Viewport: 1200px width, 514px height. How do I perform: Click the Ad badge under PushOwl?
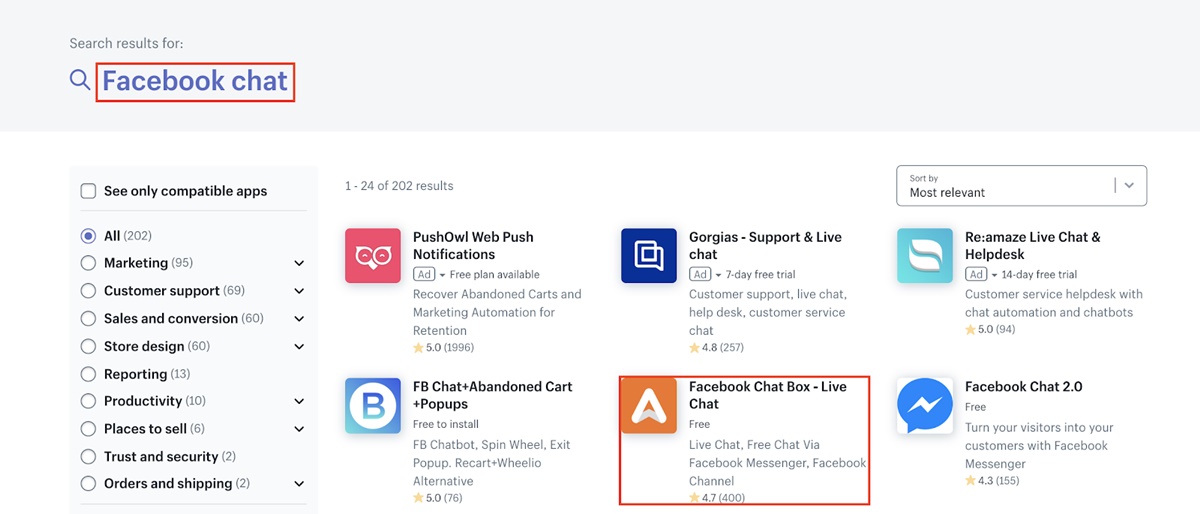pos(424,274)
